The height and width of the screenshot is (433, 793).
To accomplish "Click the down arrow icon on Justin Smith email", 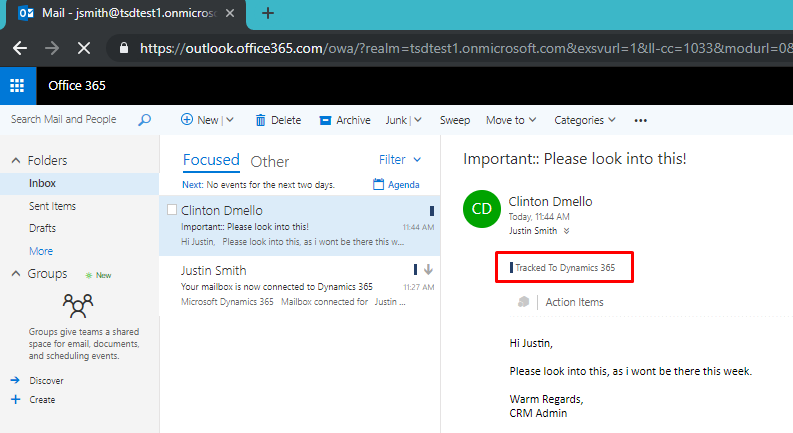I will pyautogui.click(x=428, y=270).
